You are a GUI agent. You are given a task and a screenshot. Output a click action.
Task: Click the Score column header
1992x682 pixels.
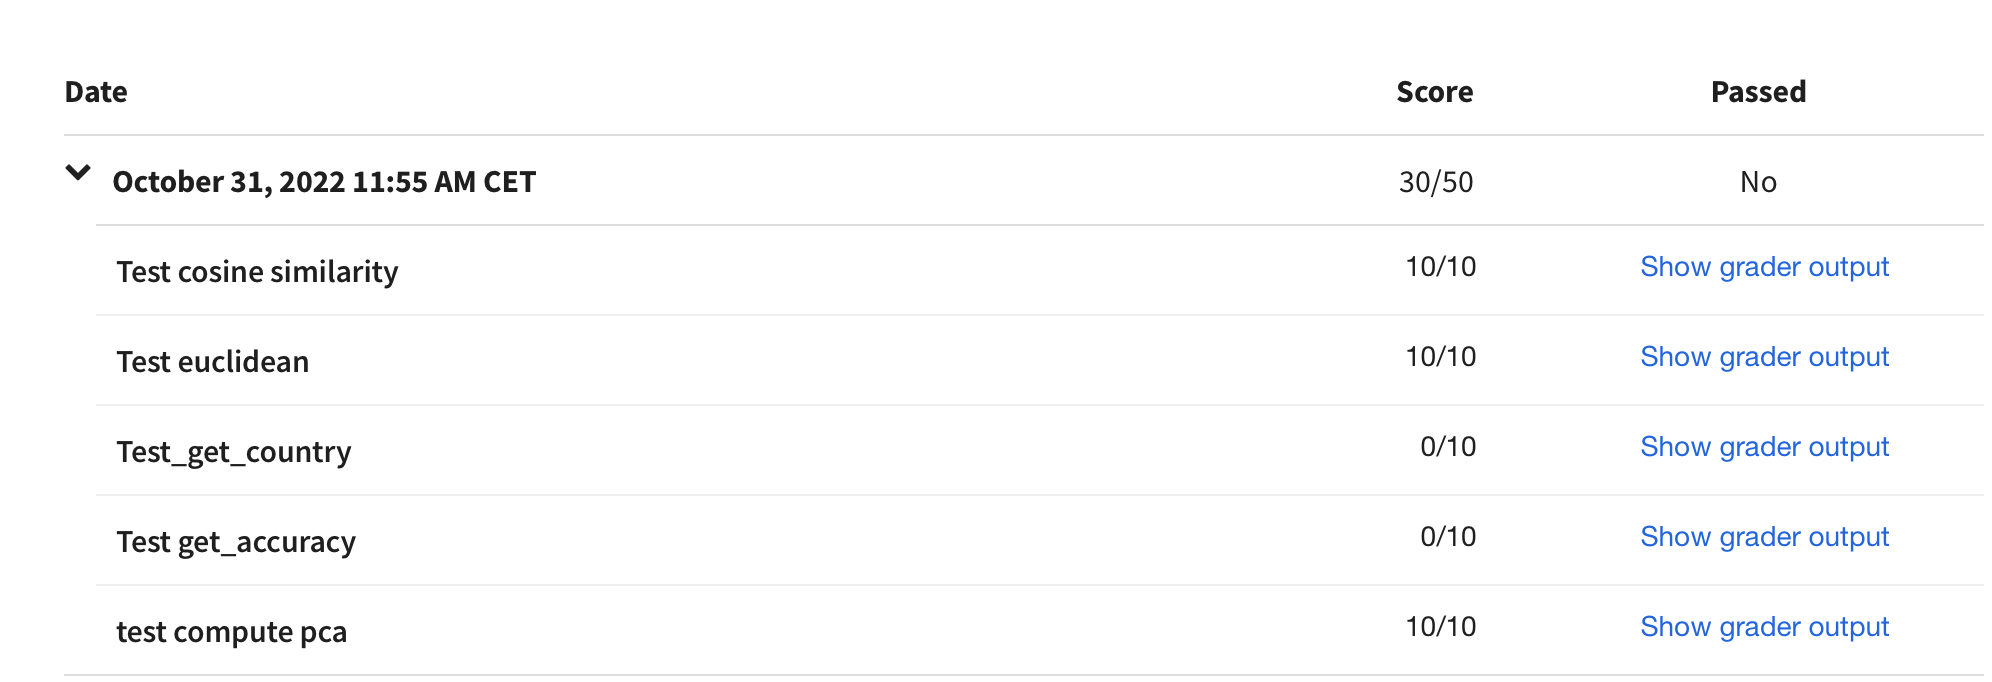pyautogui.click(x=1435, y=92)
